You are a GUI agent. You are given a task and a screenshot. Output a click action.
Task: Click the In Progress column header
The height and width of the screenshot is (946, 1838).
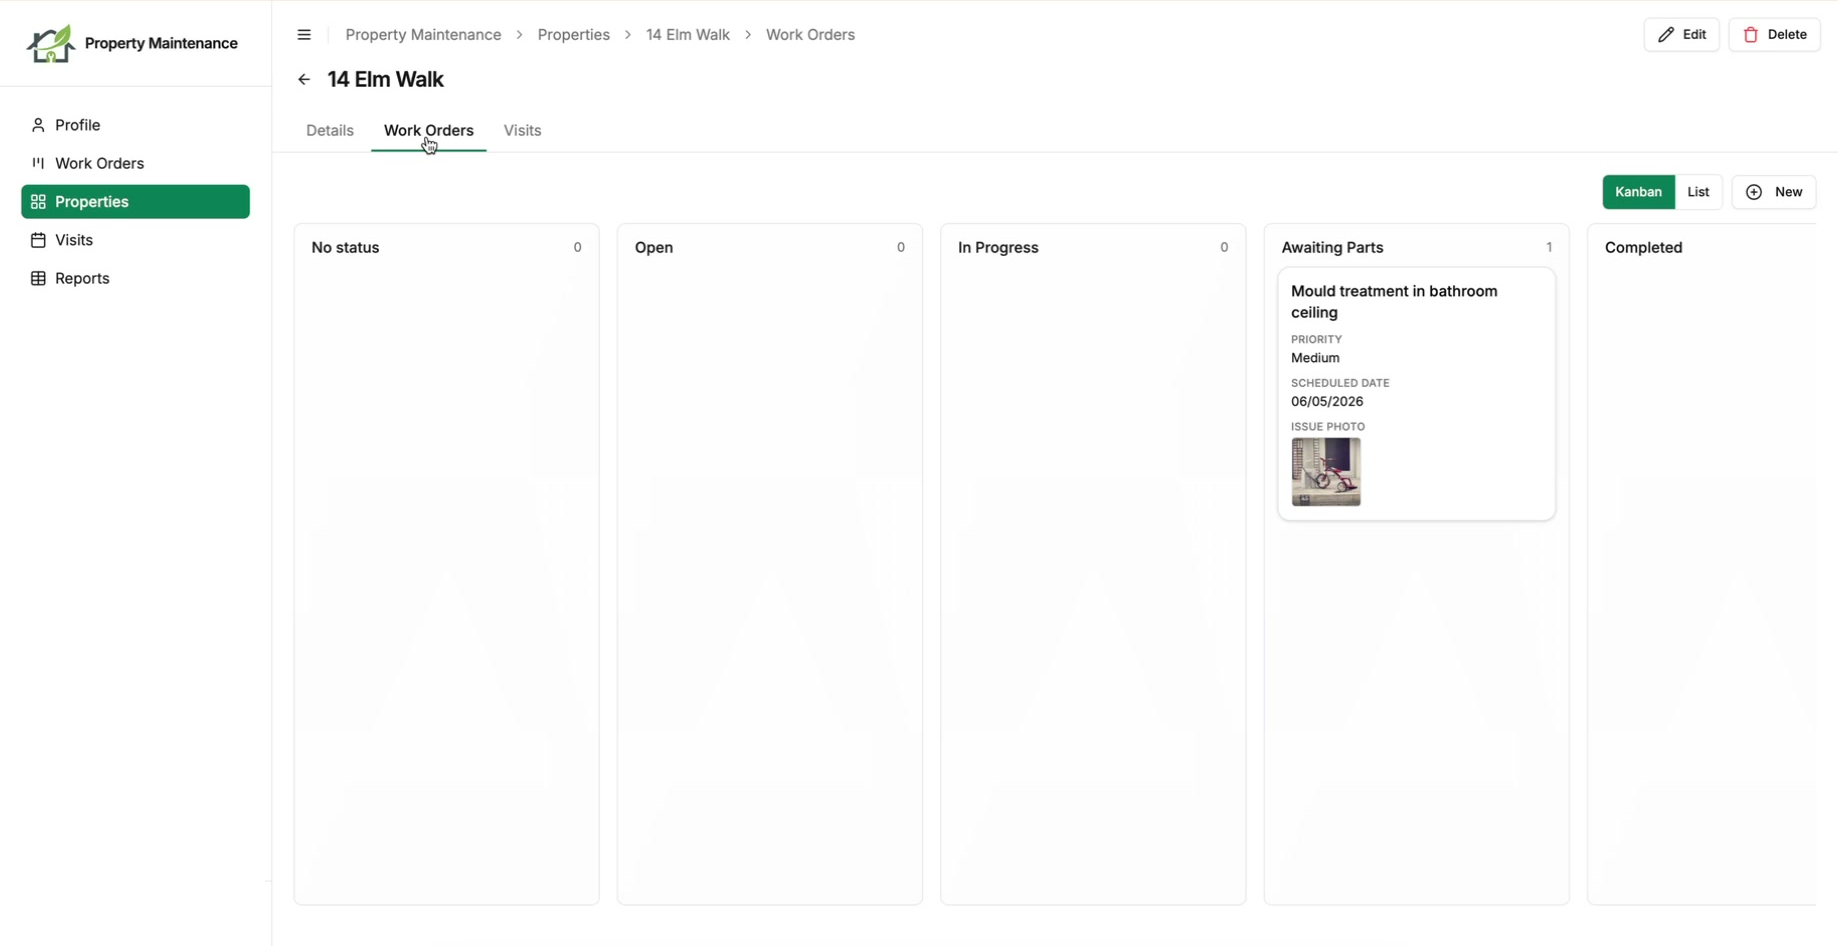(x=998, y=248)
